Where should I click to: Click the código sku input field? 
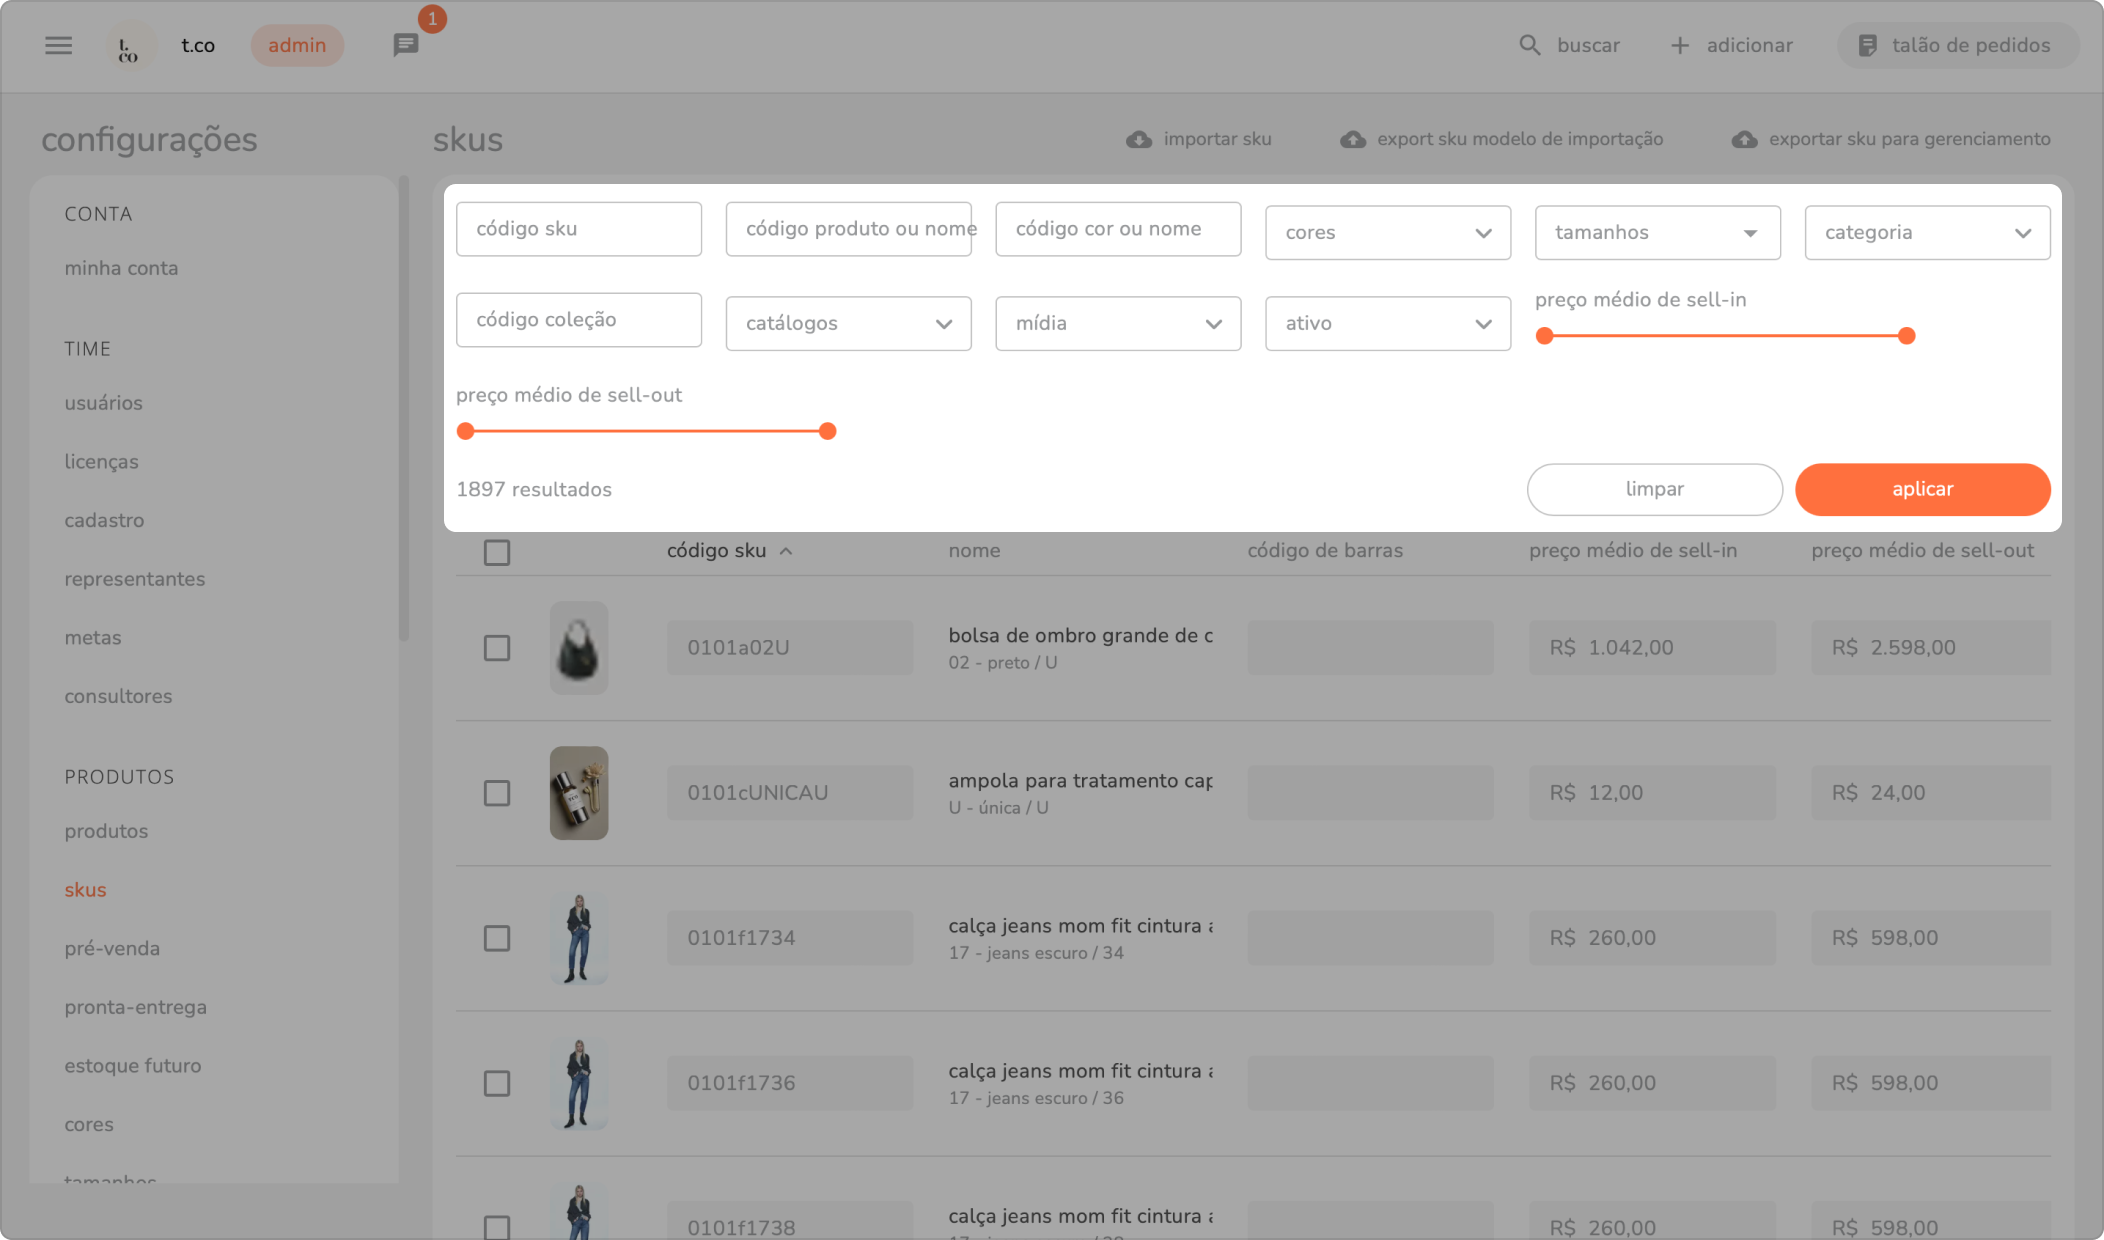(578, 229)
